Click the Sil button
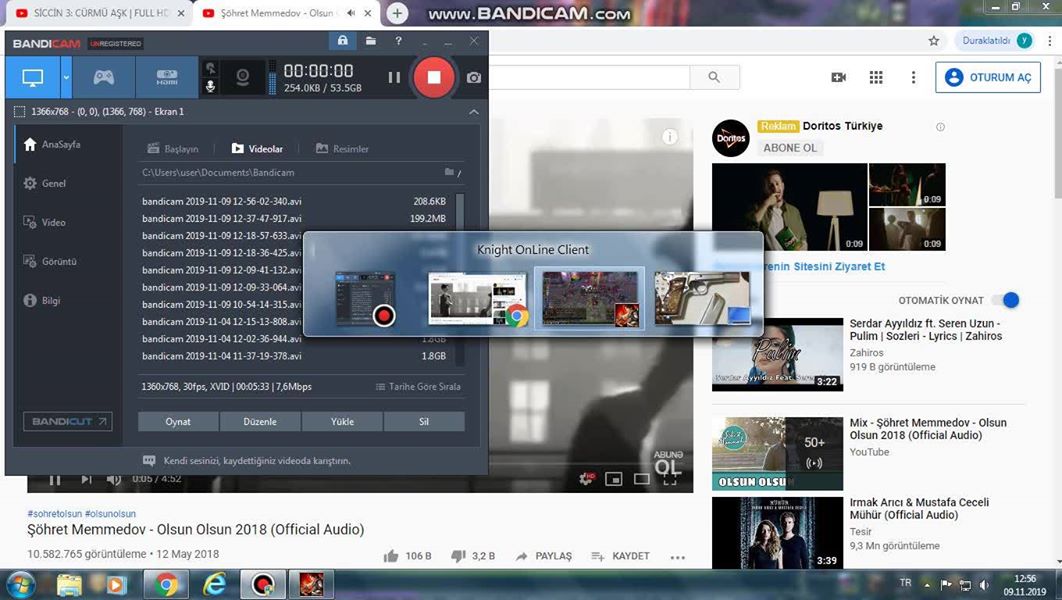The height and width of the screenshot is (600, 1062). click(x=424, y=421)
